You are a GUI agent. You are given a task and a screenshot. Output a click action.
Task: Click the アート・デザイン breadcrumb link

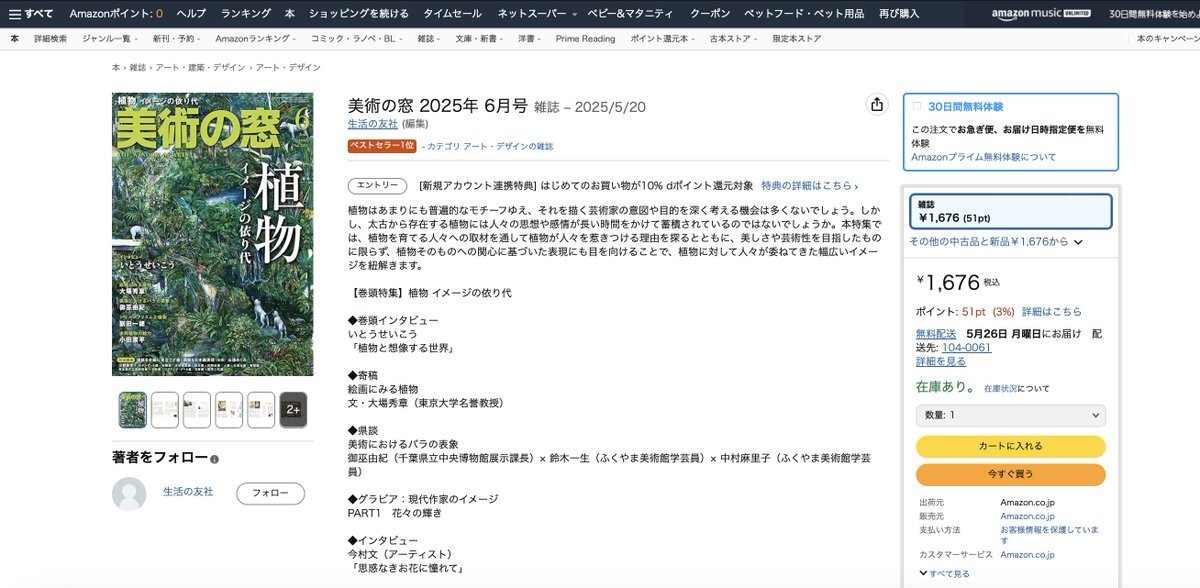click(288, 67)
